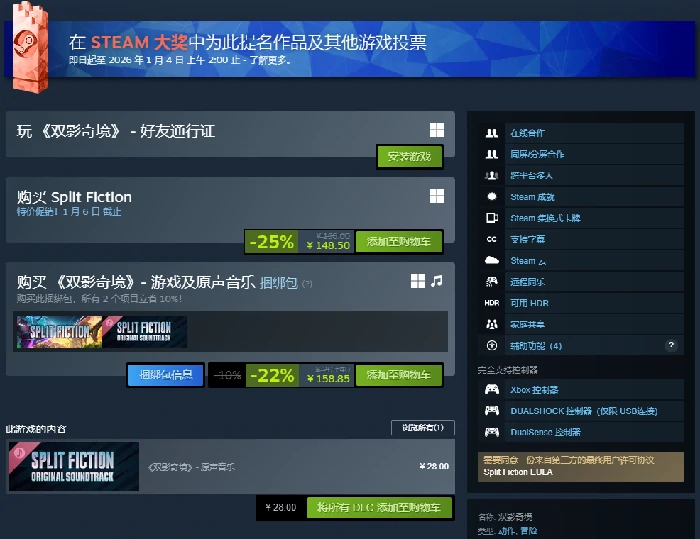
Task: Click the (?) help next to 捆绑包
Action: click(307, 283)
